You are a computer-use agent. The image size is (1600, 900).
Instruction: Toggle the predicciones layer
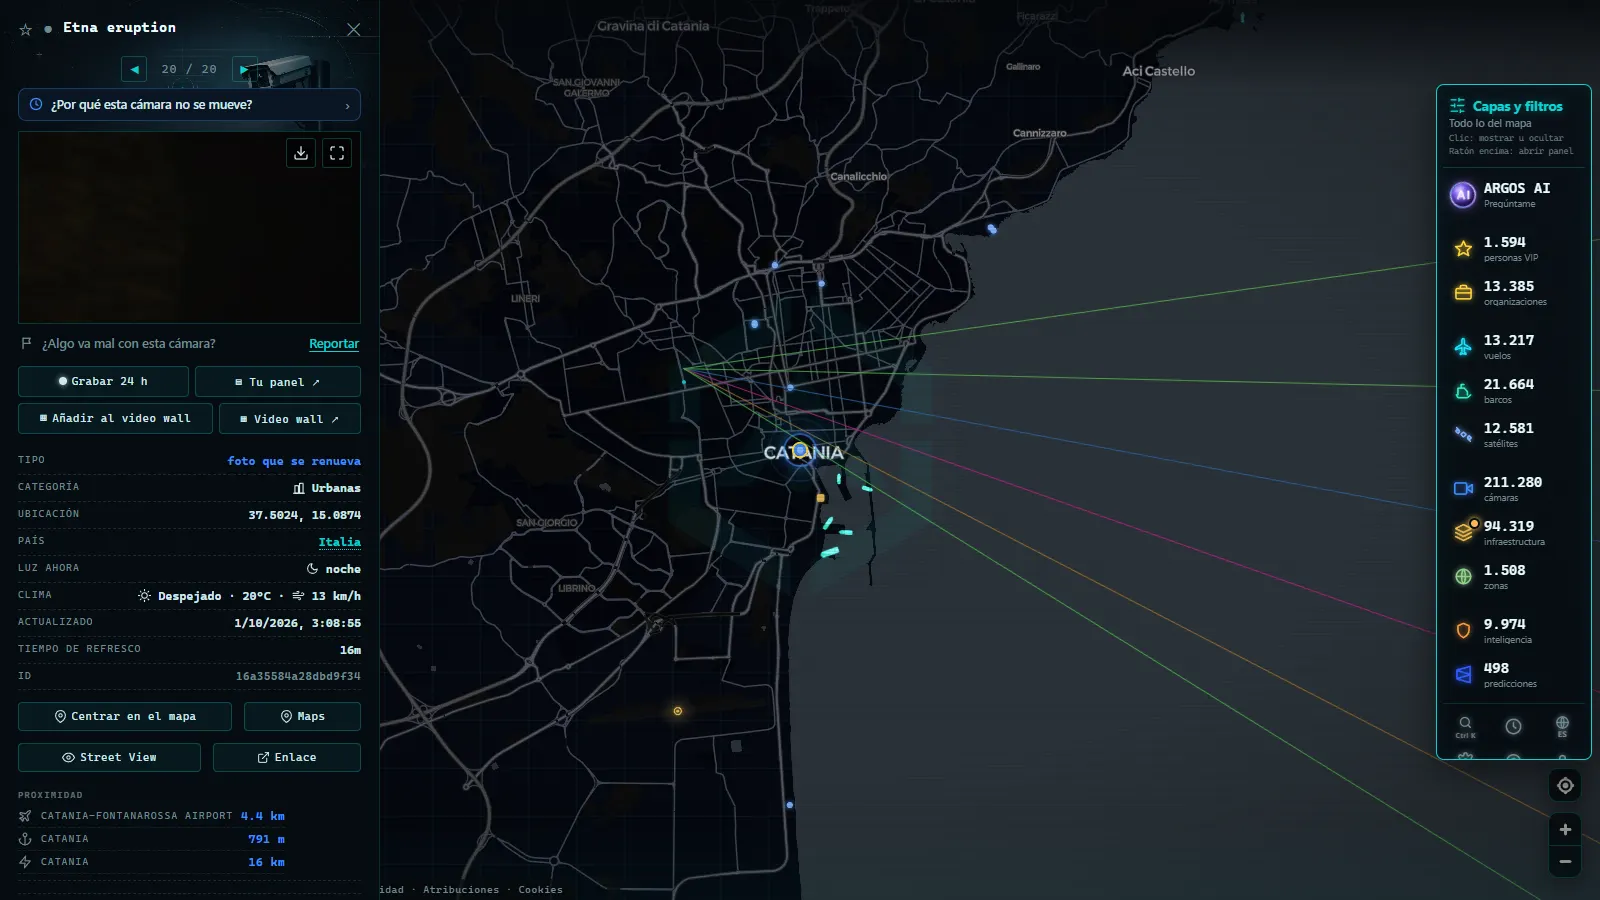coord(1514,675)
